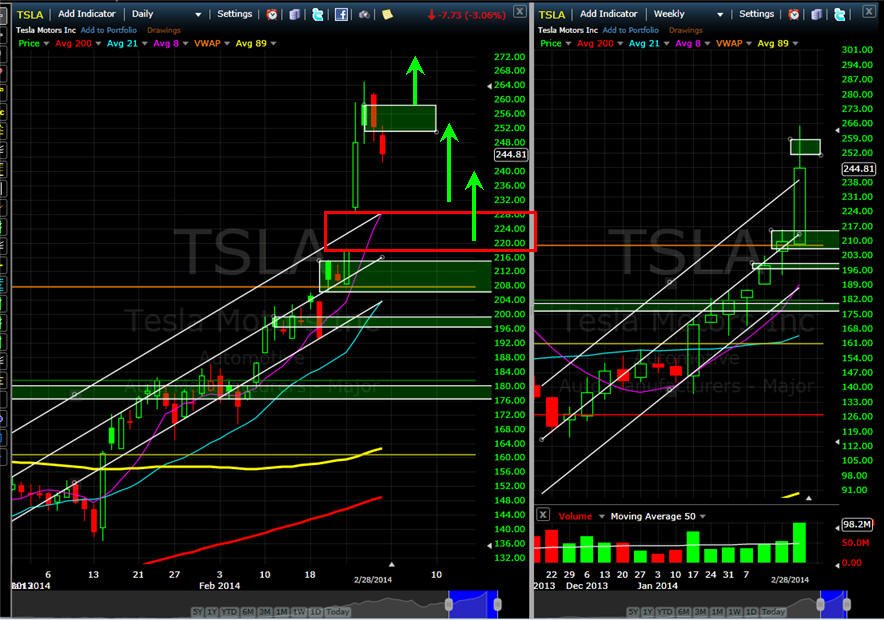884x620 pixels.
Task: Share daily chart via Twitter icon
Action: pyautogui.click(x=317, y=14)
